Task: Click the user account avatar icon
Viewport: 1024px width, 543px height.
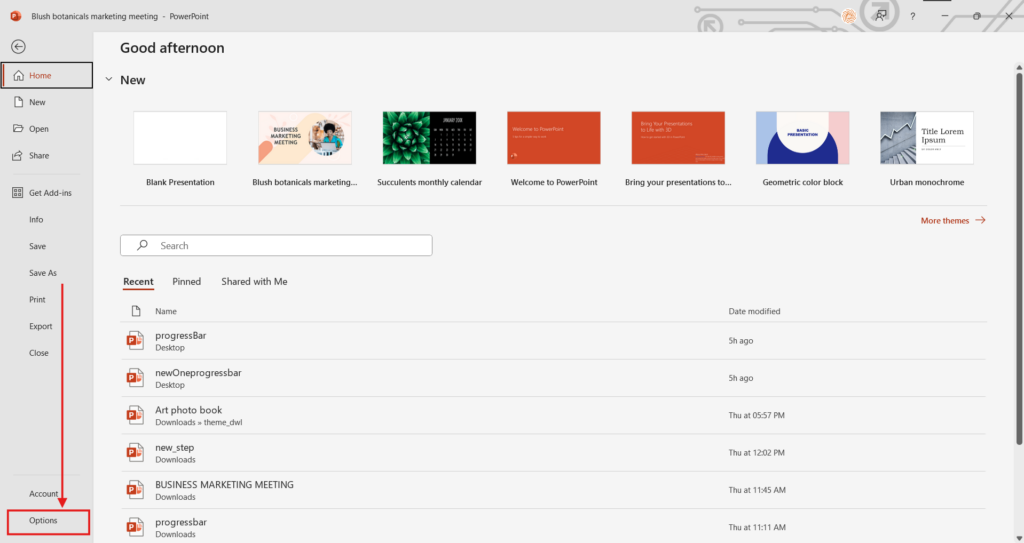Action: (x=848, y=16)
